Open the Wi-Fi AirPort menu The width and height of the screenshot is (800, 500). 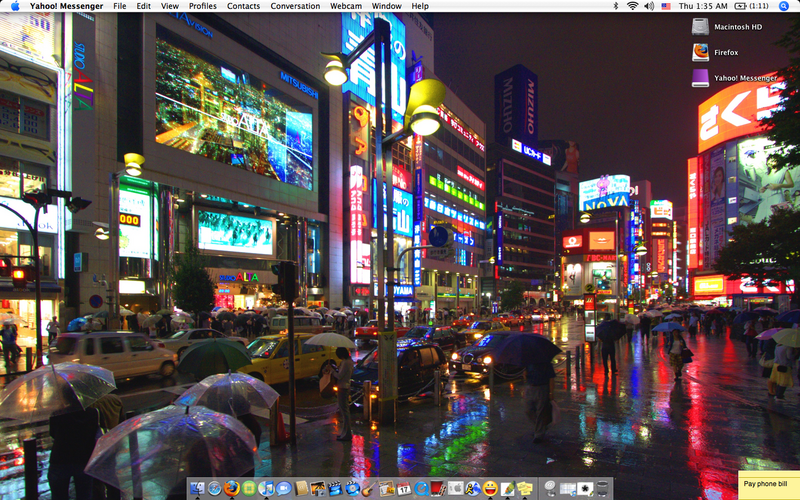(632, 6)
